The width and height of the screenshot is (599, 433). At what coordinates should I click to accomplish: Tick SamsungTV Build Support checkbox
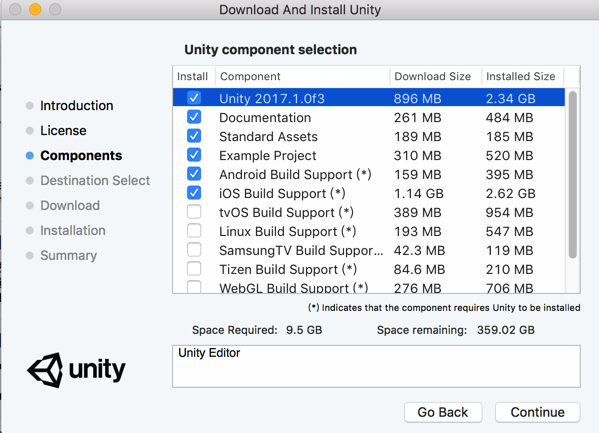click(x=194, y=250)
